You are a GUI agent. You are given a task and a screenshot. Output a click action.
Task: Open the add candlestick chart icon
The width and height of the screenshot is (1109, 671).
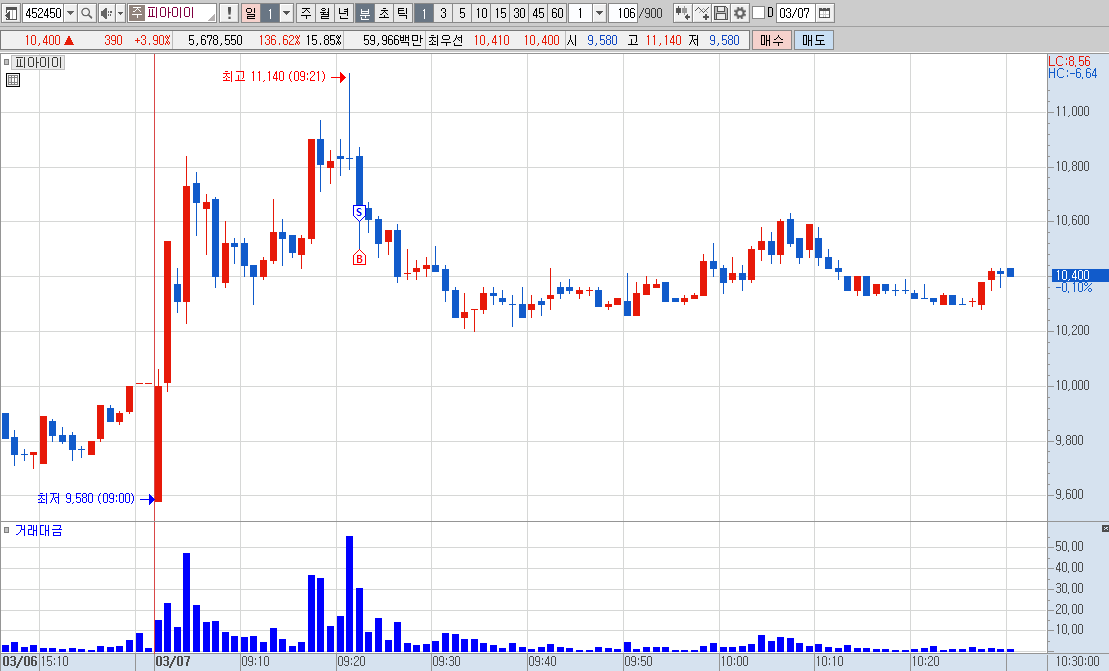click(x=683, y=13)
